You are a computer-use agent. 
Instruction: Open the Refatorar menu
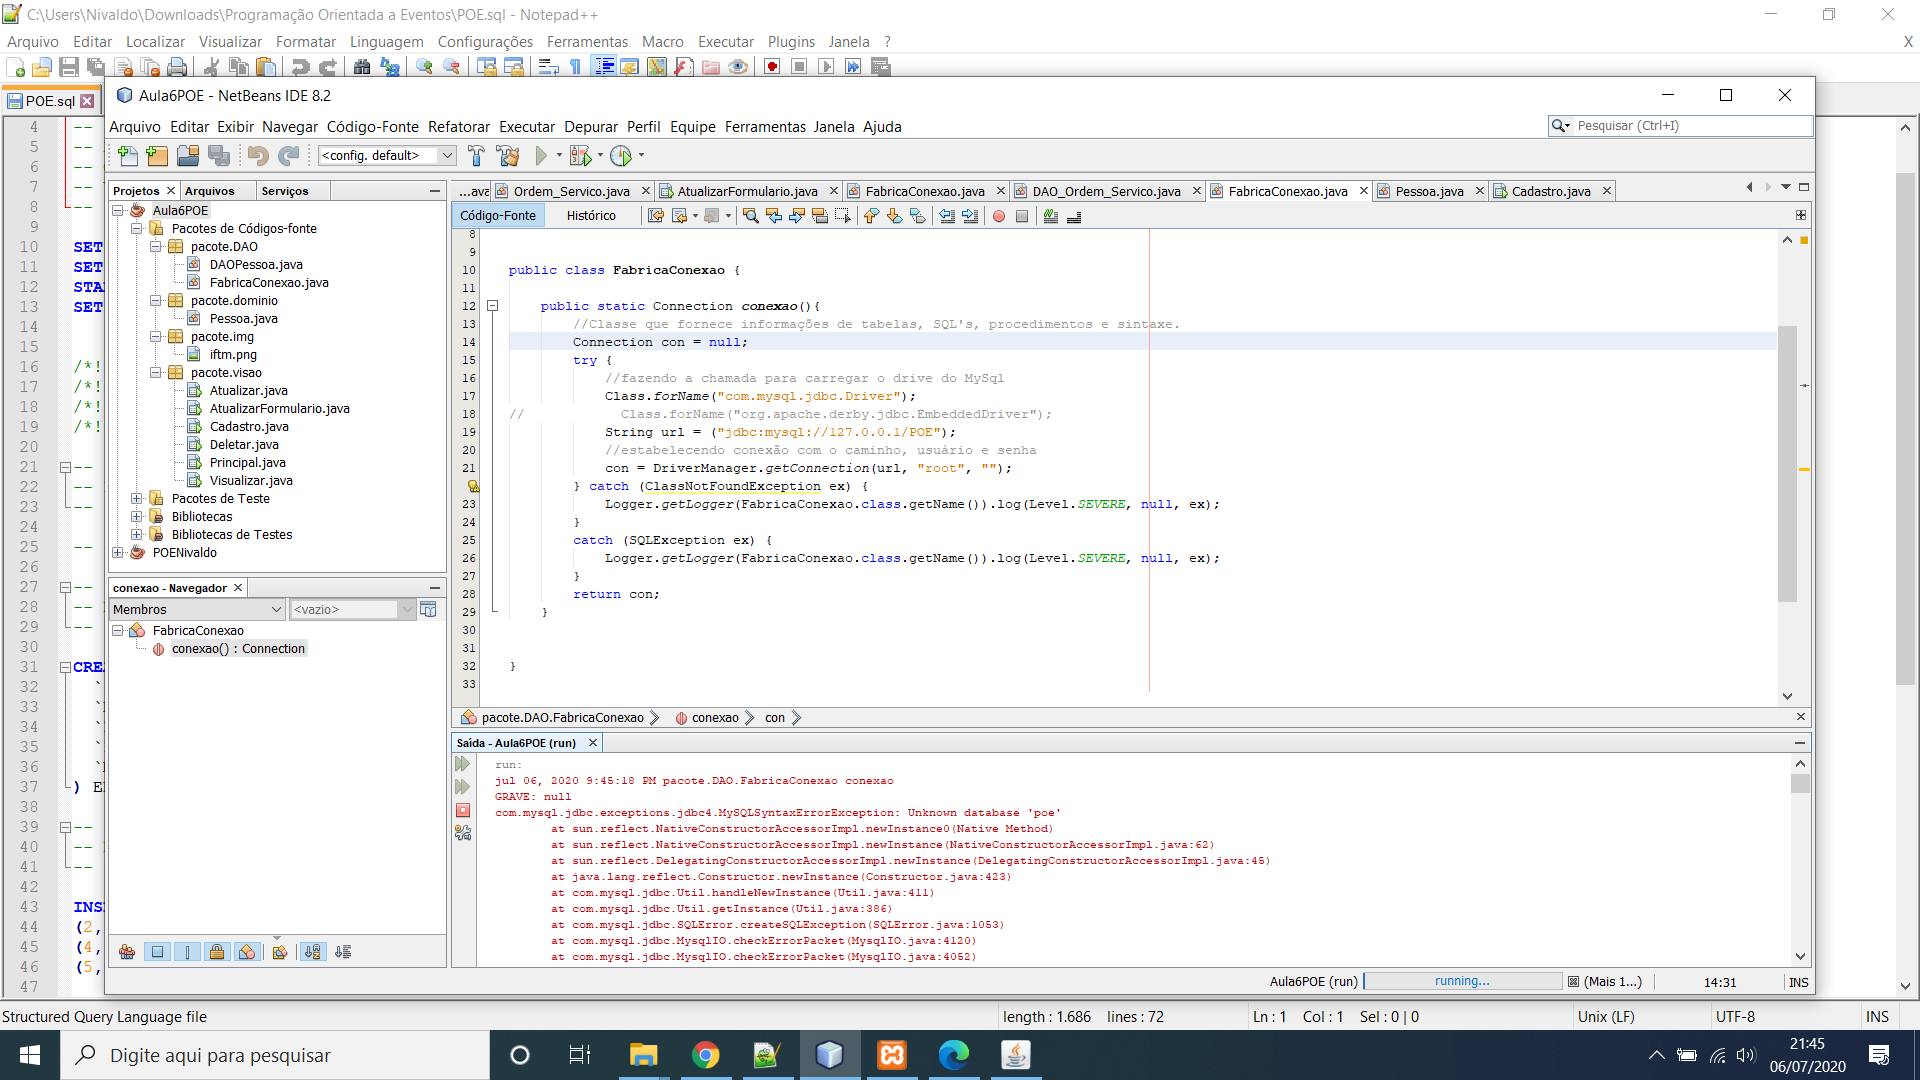click(x=458, y=127)
